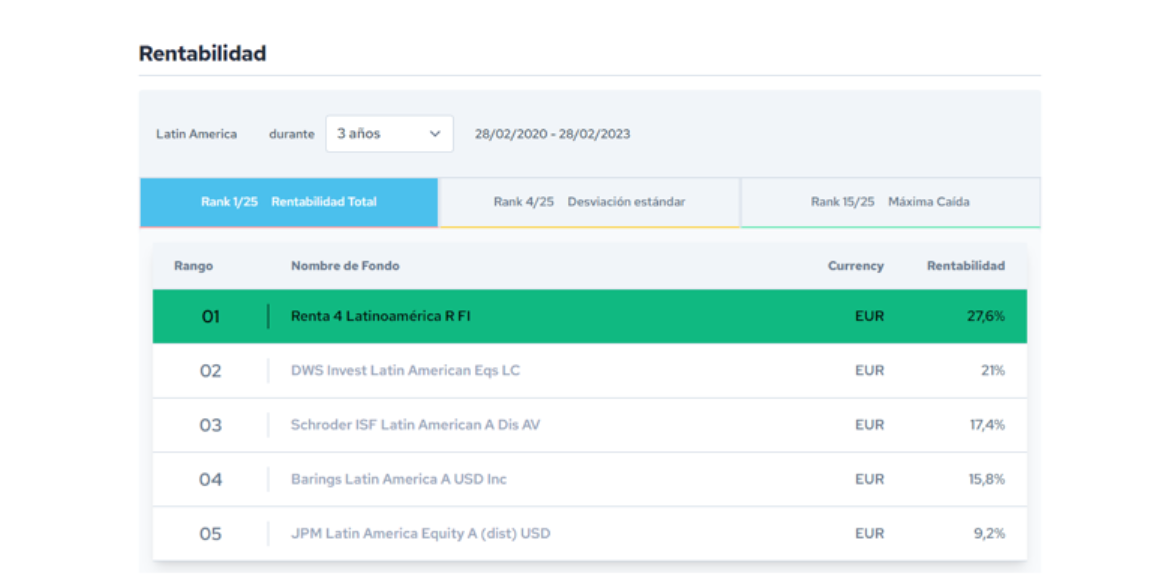
Task: Open DWS Invest Latin American Eqs LC
Action: (405, 371)
